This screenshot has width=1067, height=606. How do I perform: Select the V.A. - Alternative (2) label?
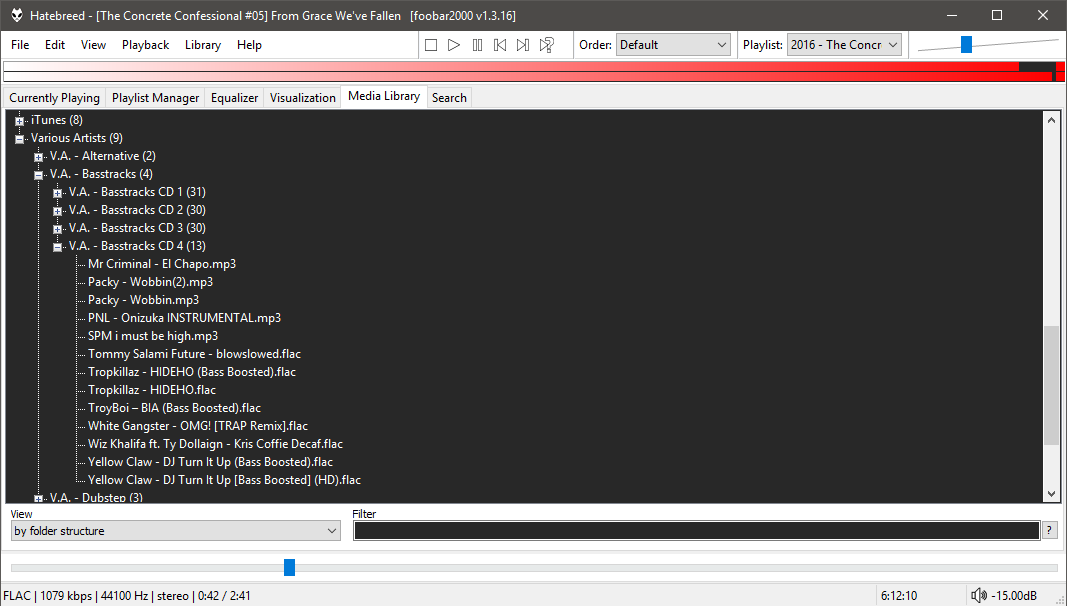[103, 156]
